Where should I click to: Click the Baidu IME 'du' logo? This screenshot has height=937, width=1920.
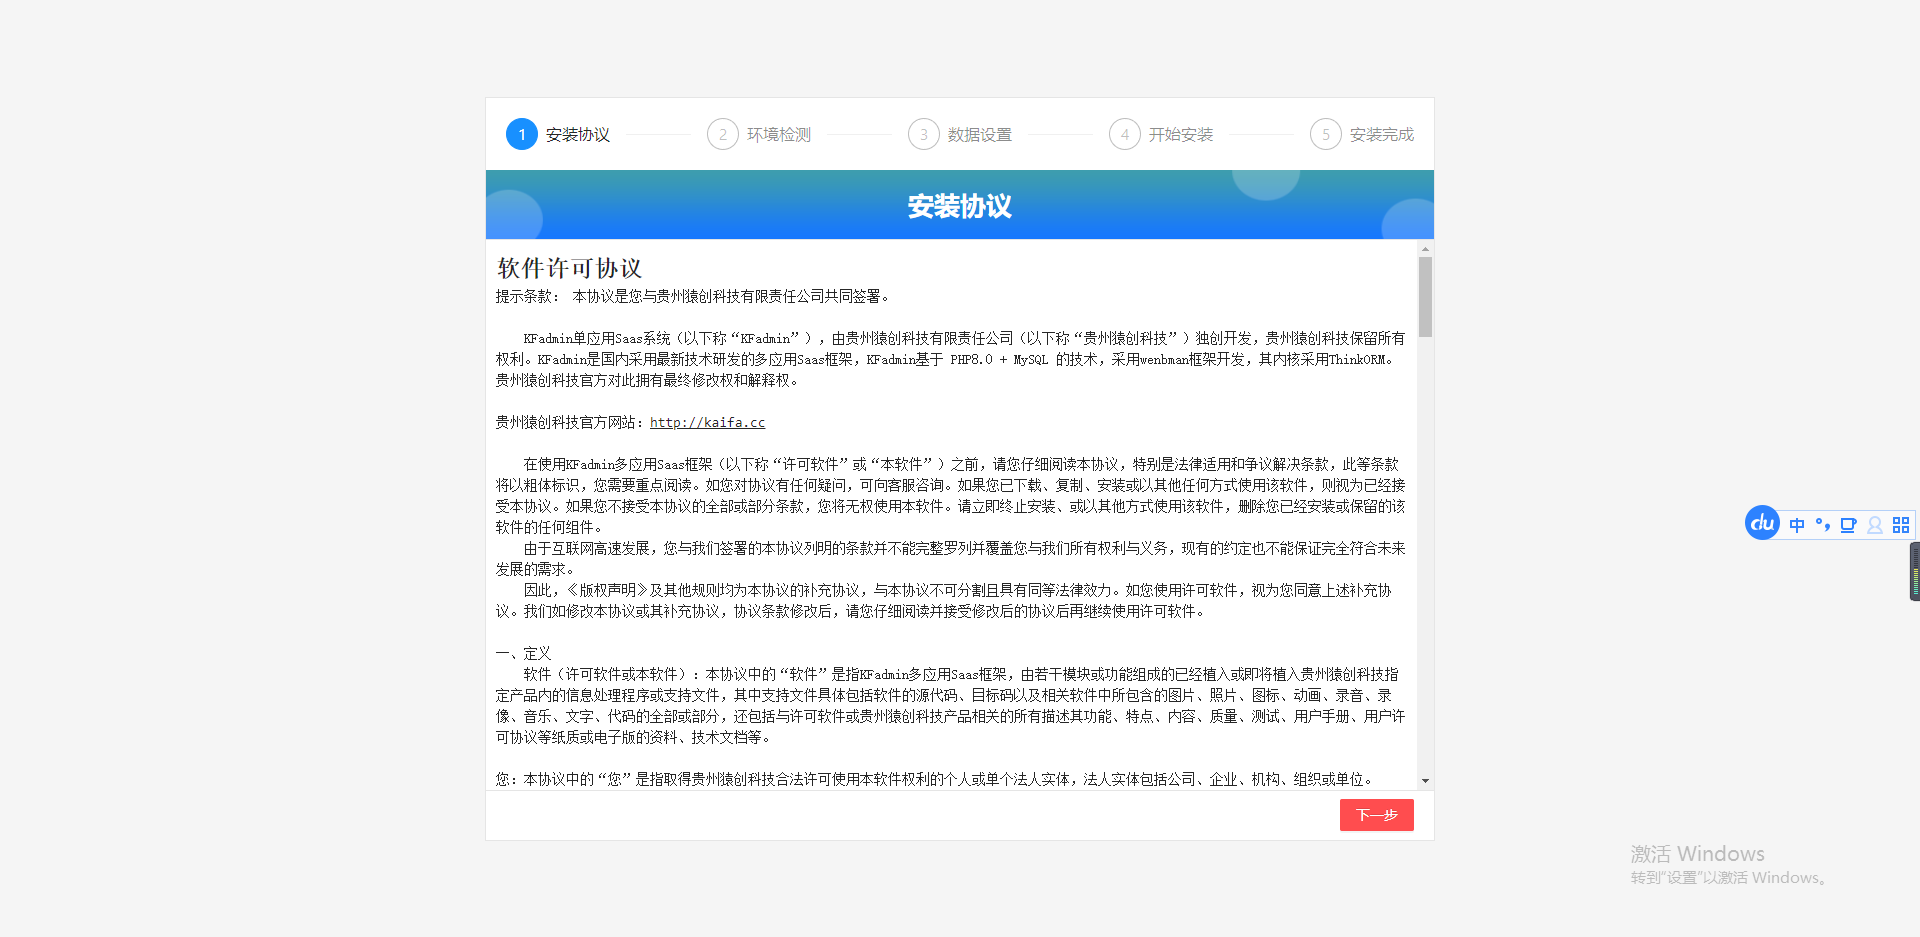click(1762, 523)
